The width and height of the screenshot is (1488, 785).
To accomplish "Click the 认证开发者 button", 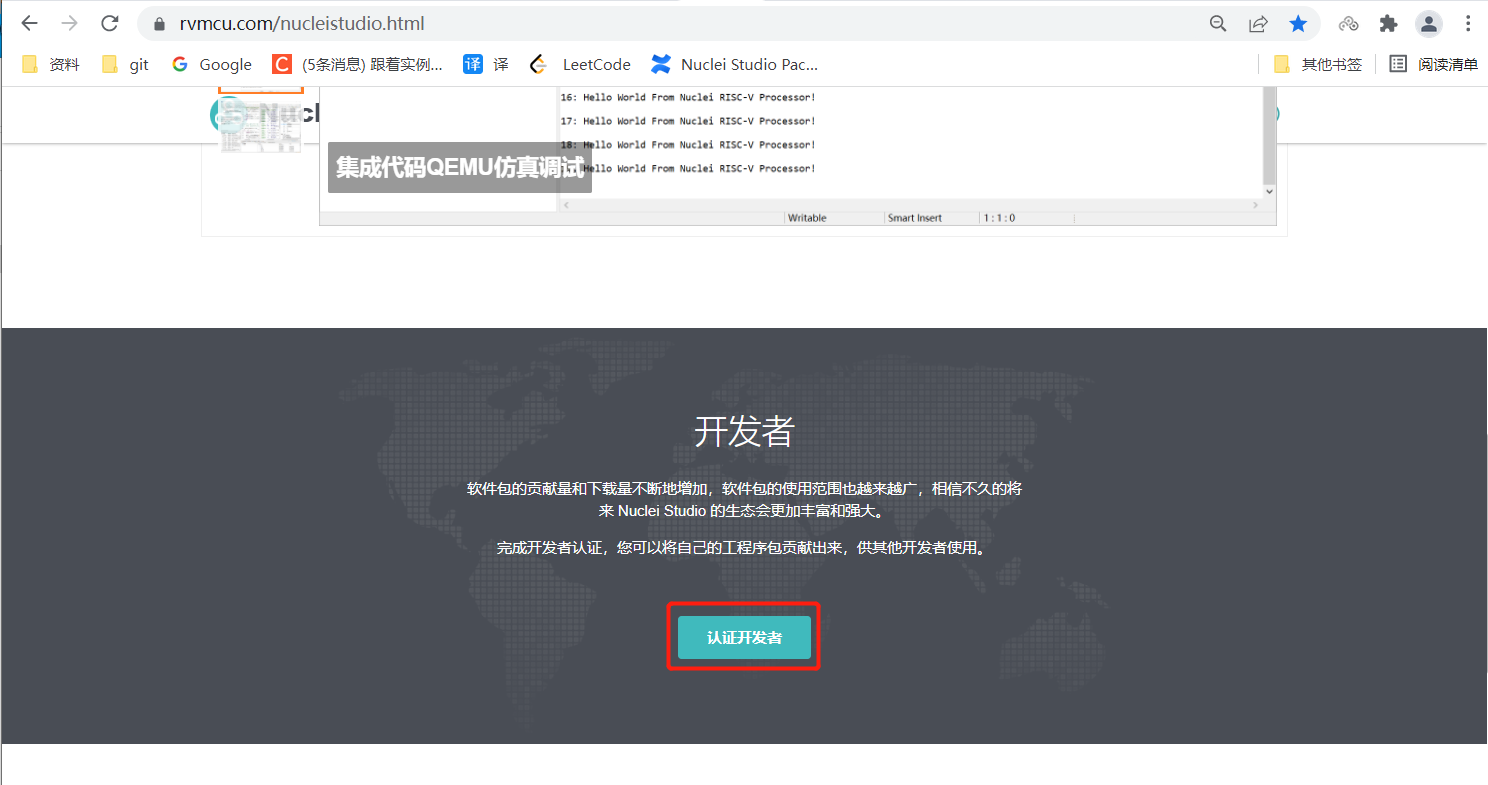I will pos(744,638).
